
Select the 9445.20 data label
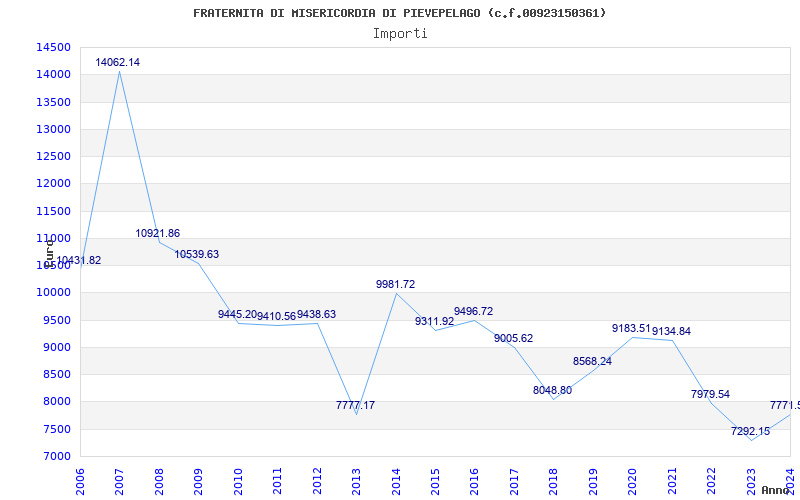click(x=237, y=314)
